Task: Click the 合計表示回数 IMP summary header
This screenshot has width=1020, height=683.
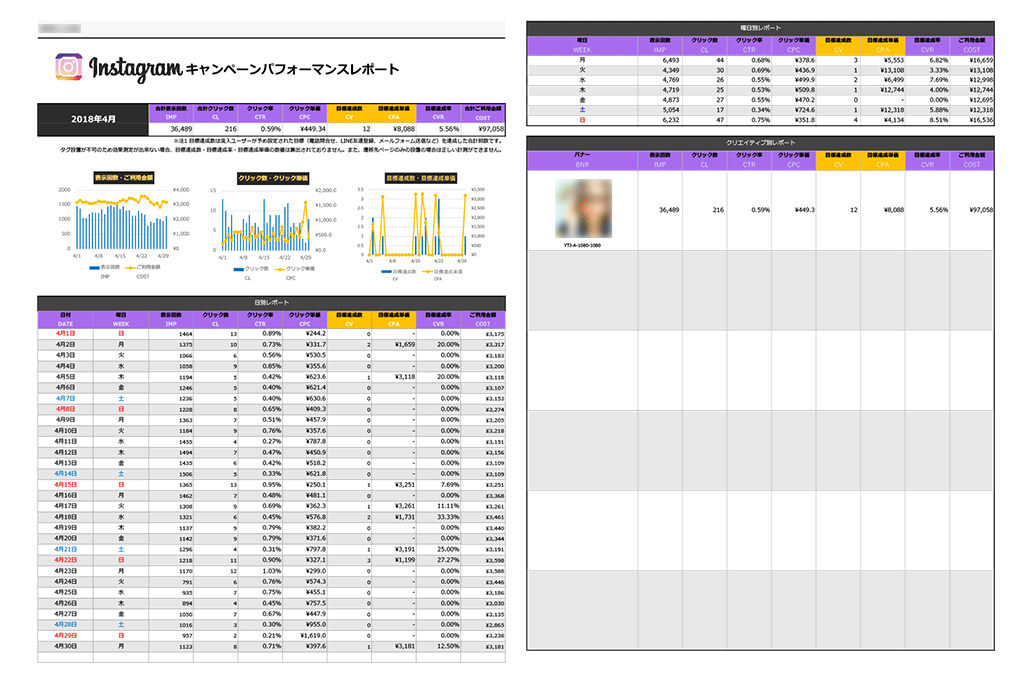Action: pos(169,111)
